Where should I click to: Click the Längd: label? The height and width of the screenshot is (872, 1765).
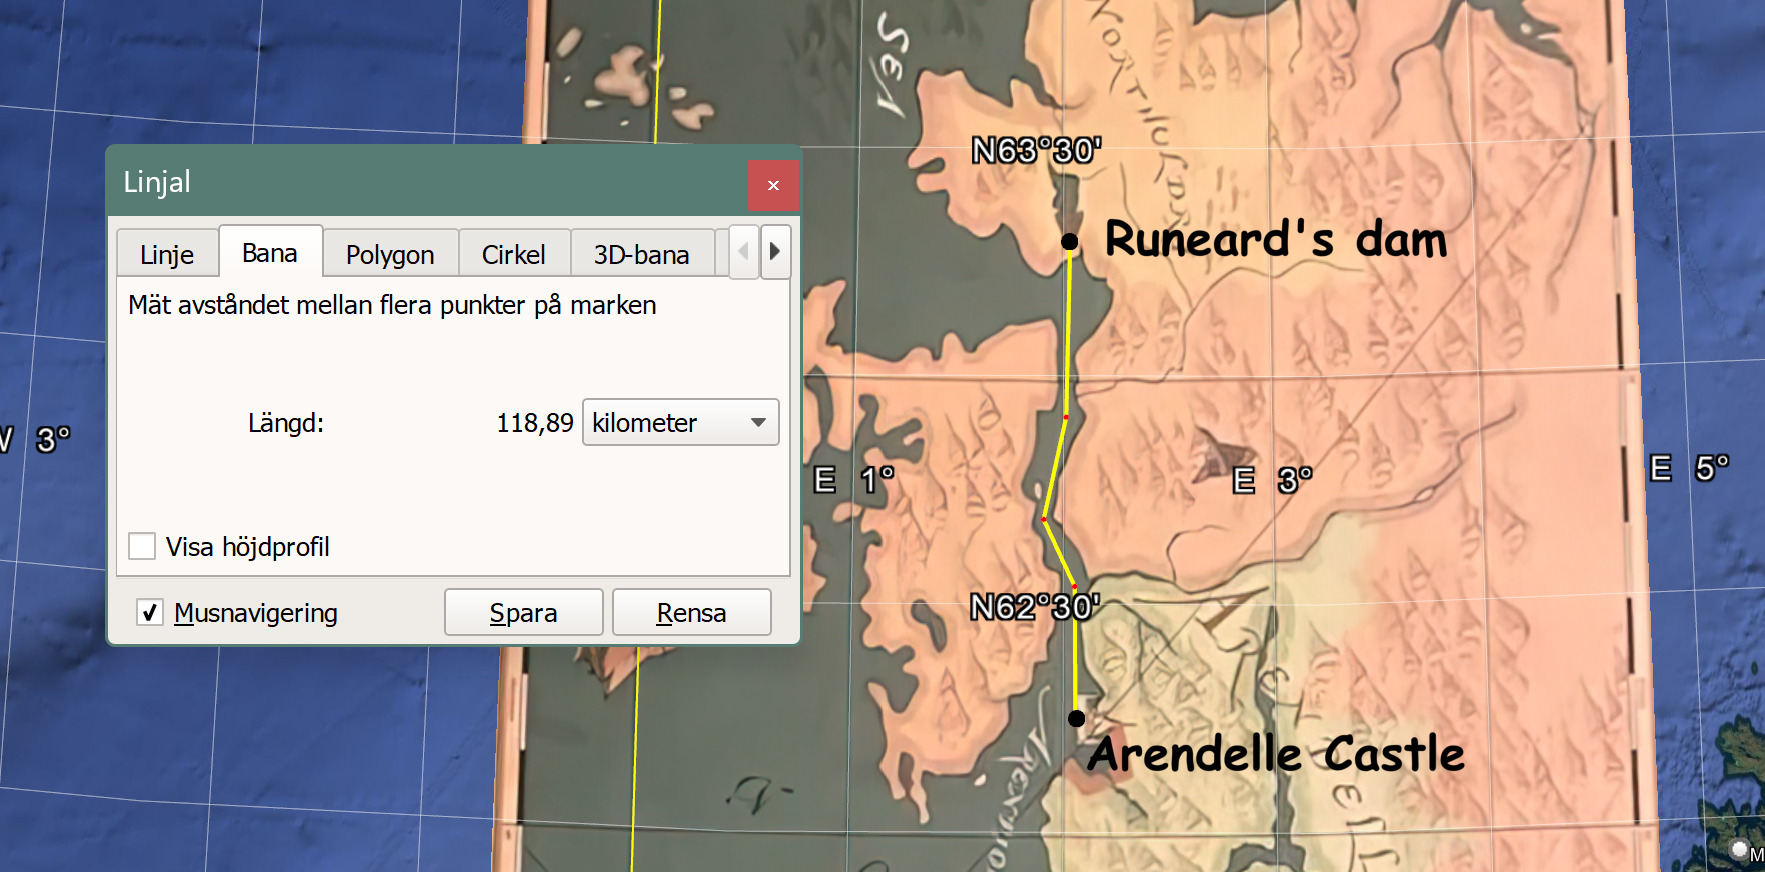[286, 423]
